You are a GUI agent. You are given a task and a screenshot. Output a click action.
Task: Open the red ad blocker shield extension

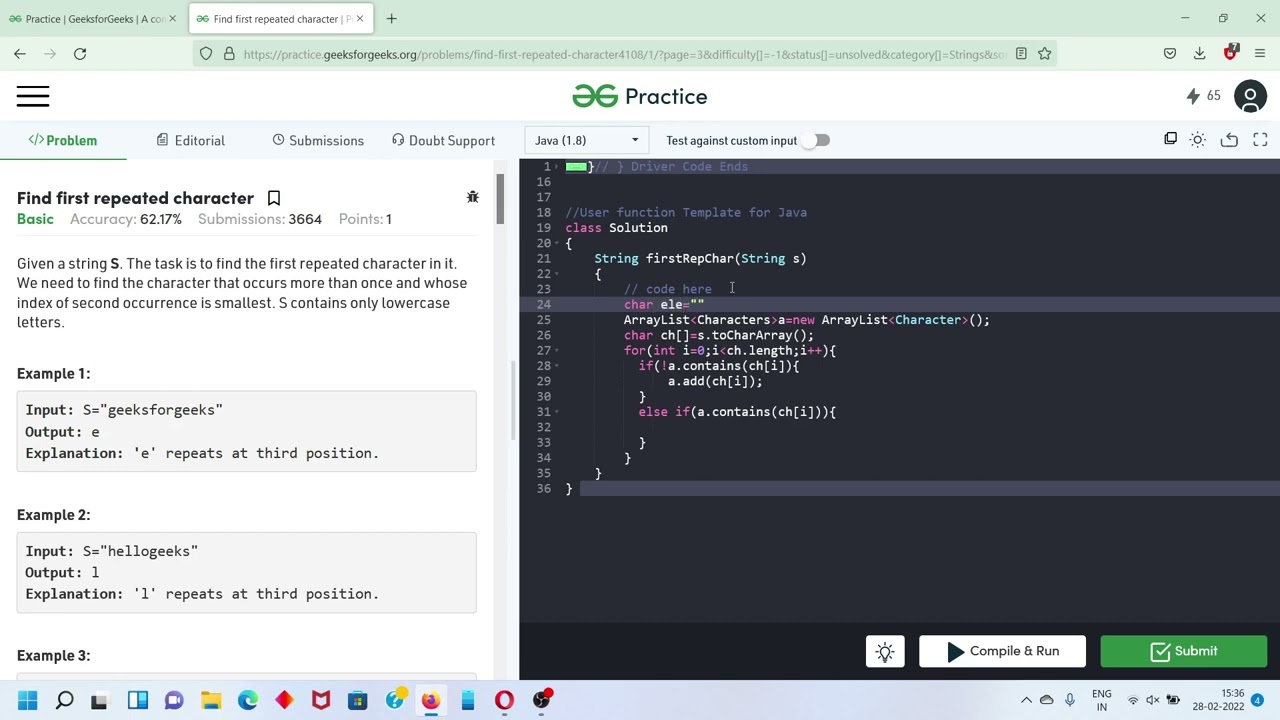[1231, 52]
